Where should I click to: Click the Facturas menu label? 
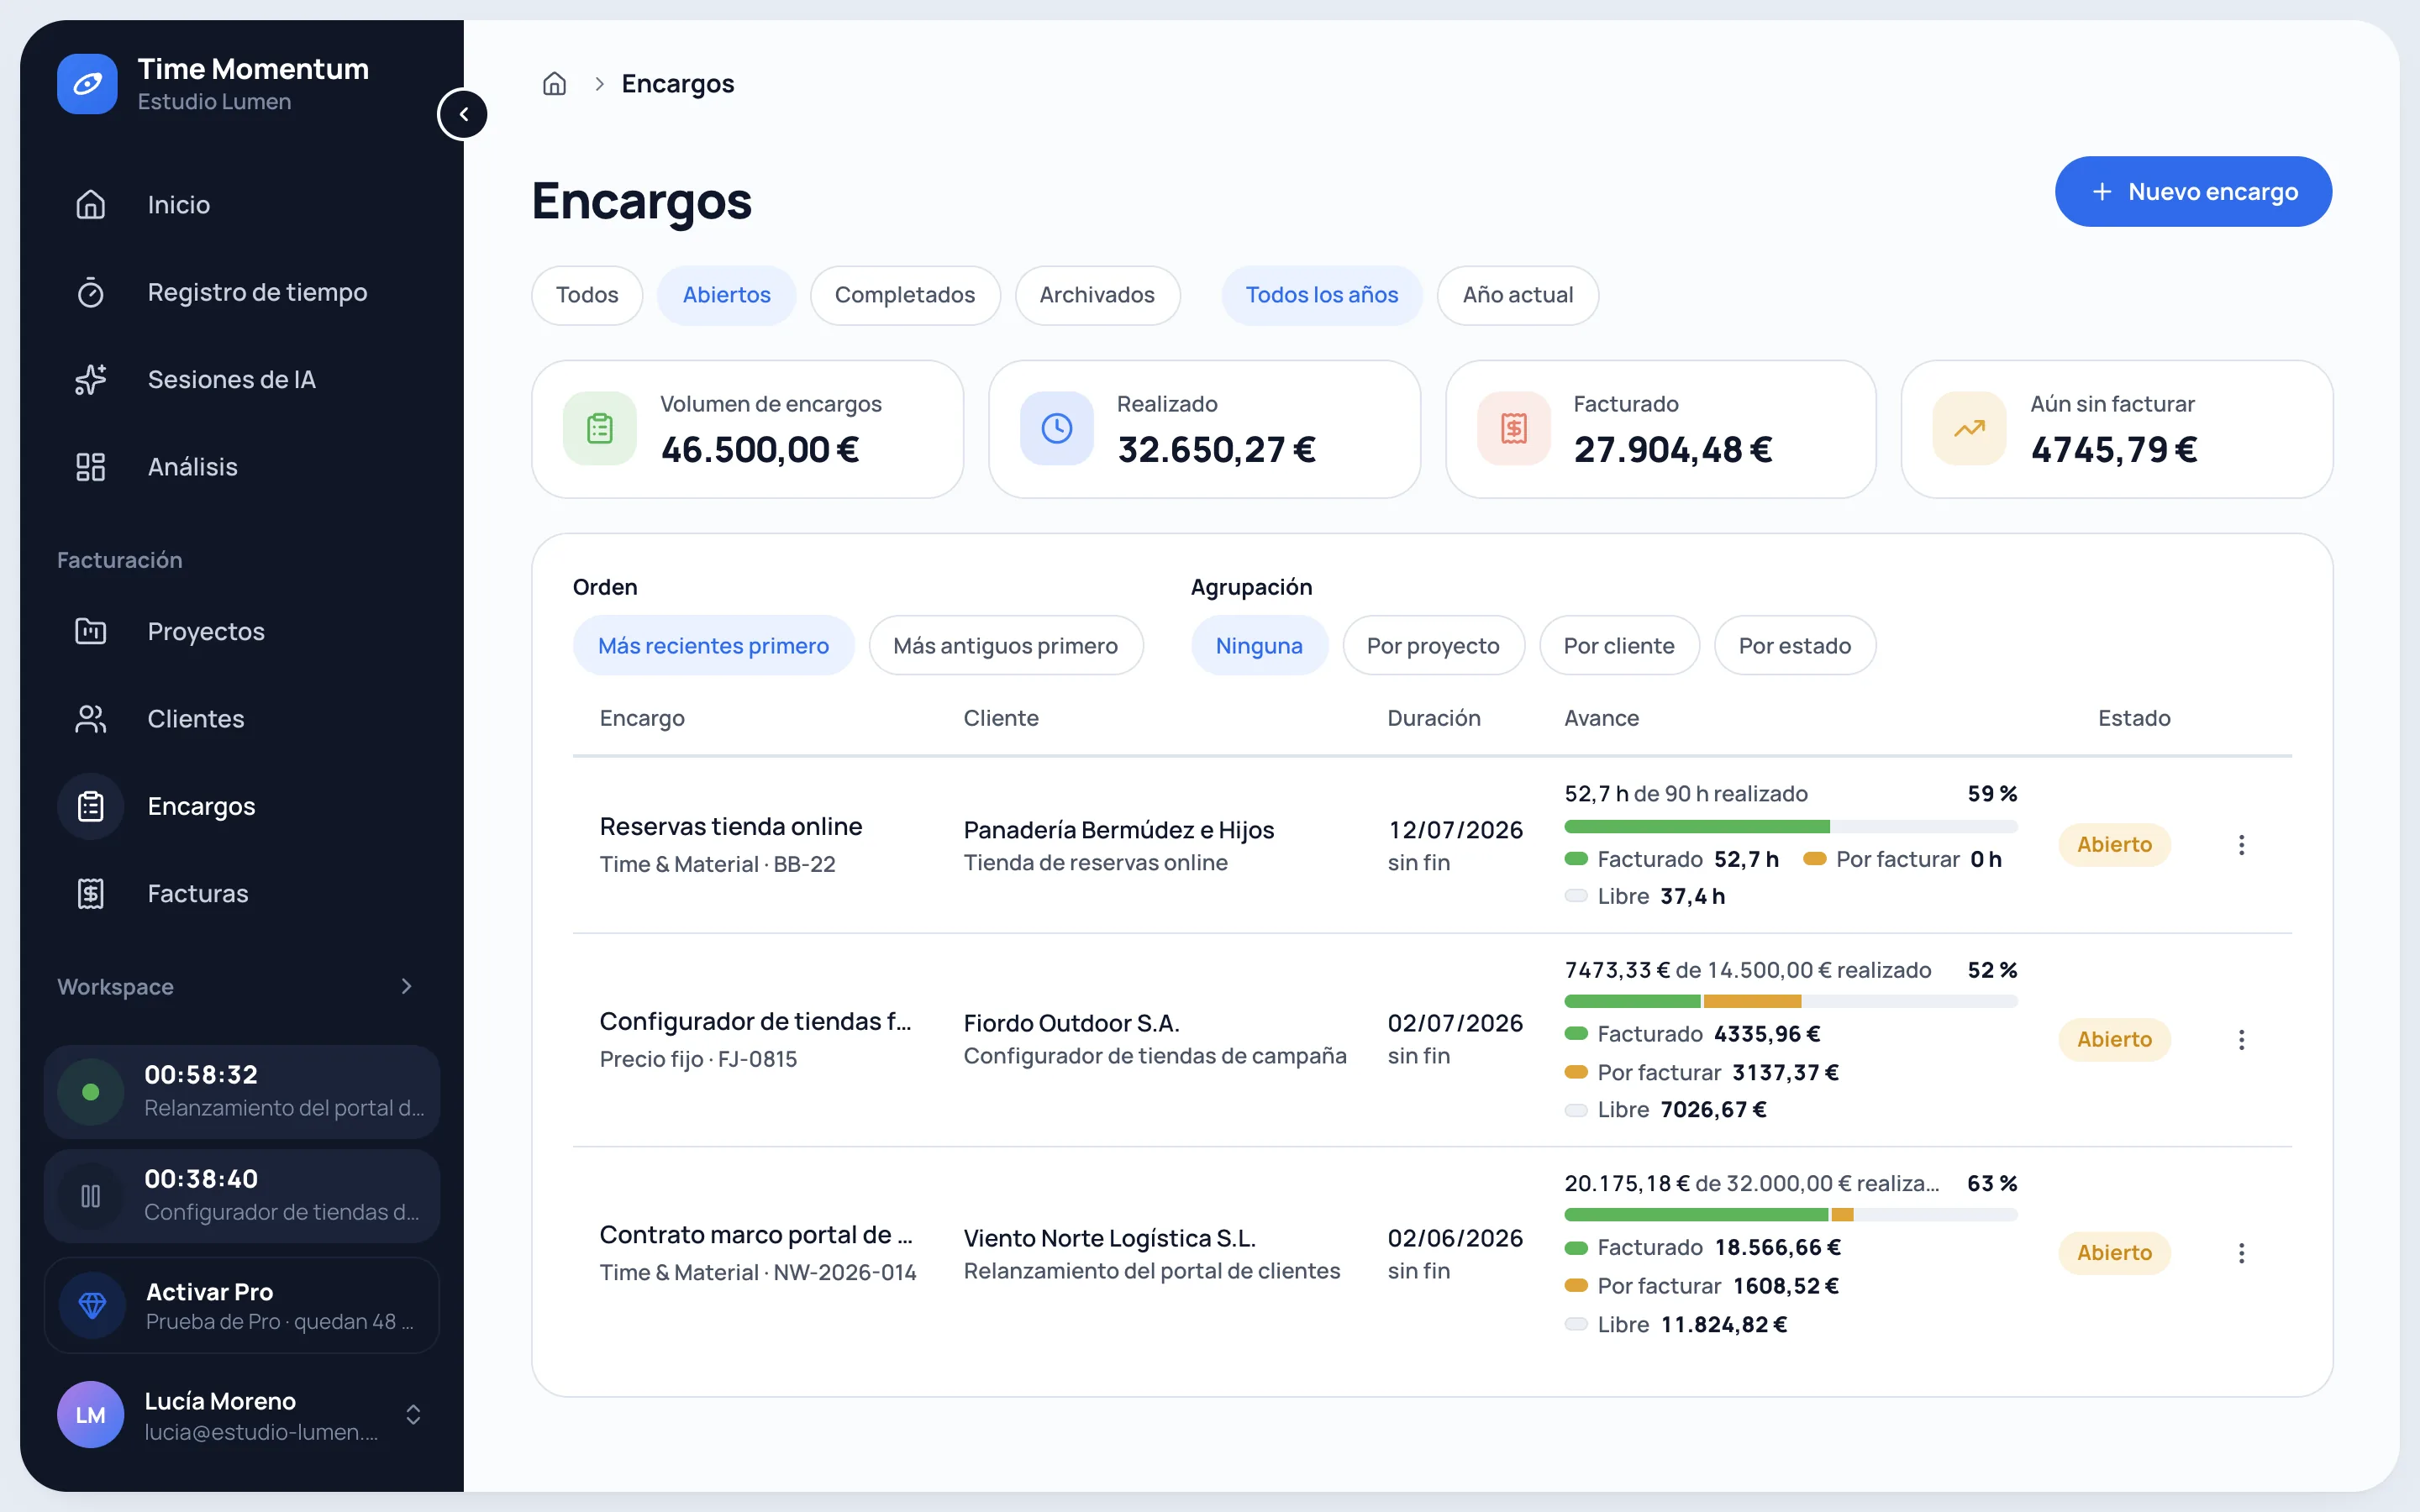pos(198,894)
